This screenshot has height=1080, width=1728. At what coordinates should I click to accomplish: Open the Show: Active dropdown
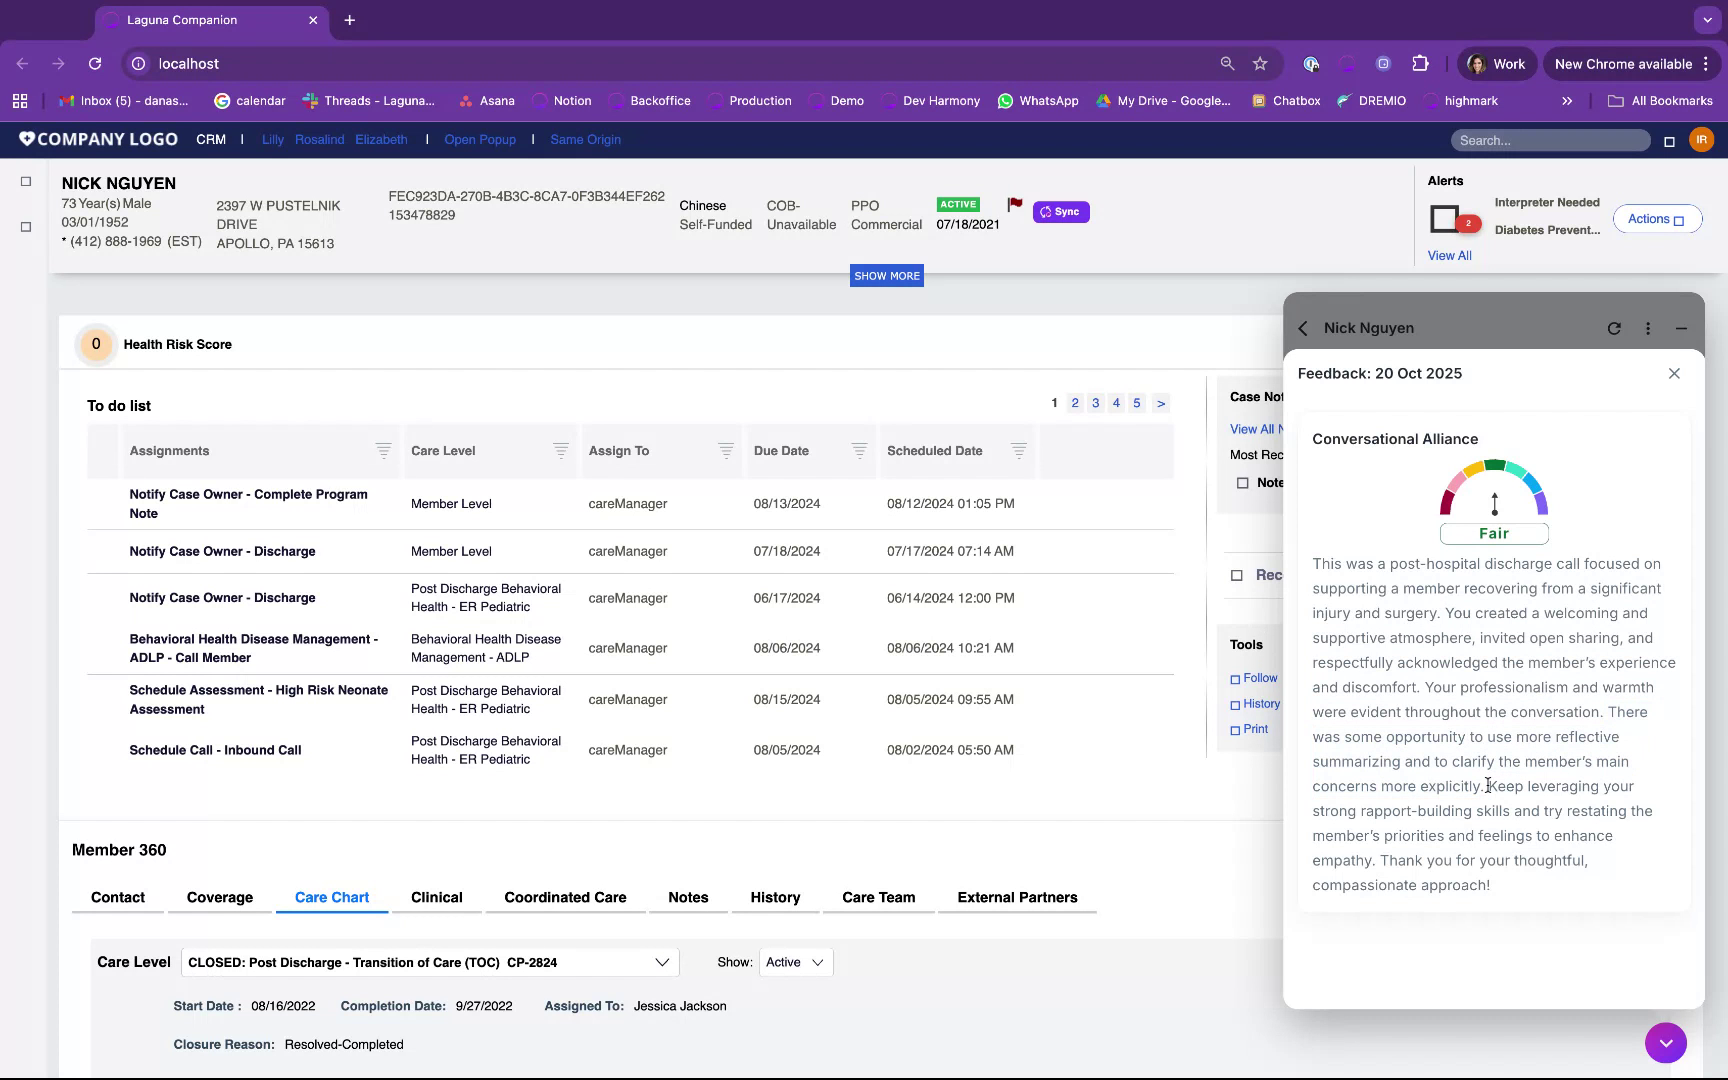795,962
